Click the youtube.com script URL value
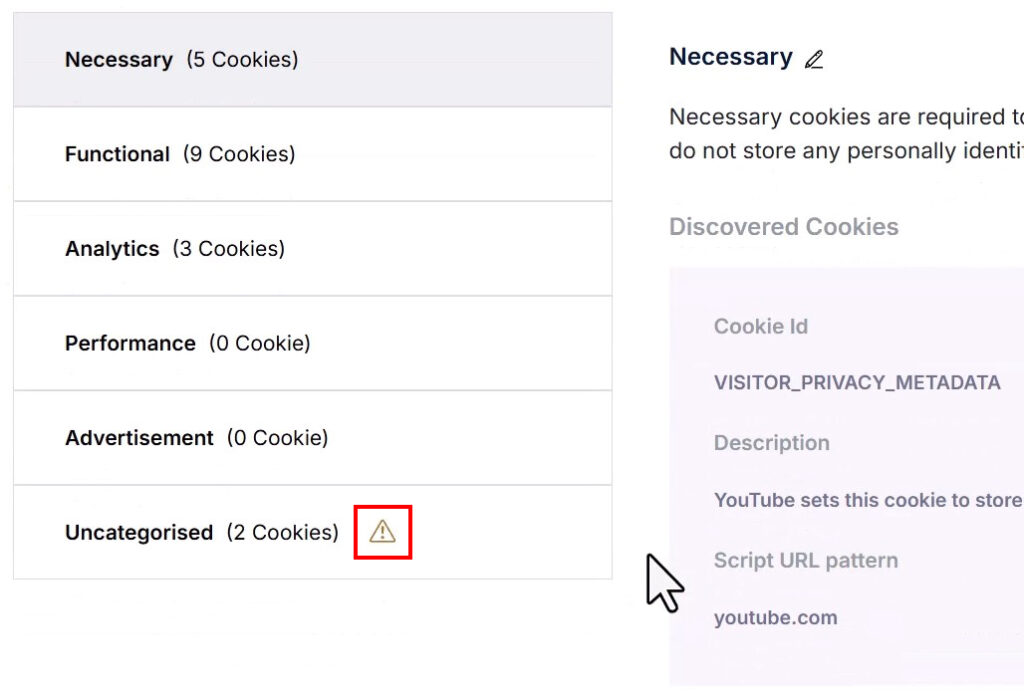The height and width of the screenshot is (700, 1024). (x=775, y=618)
